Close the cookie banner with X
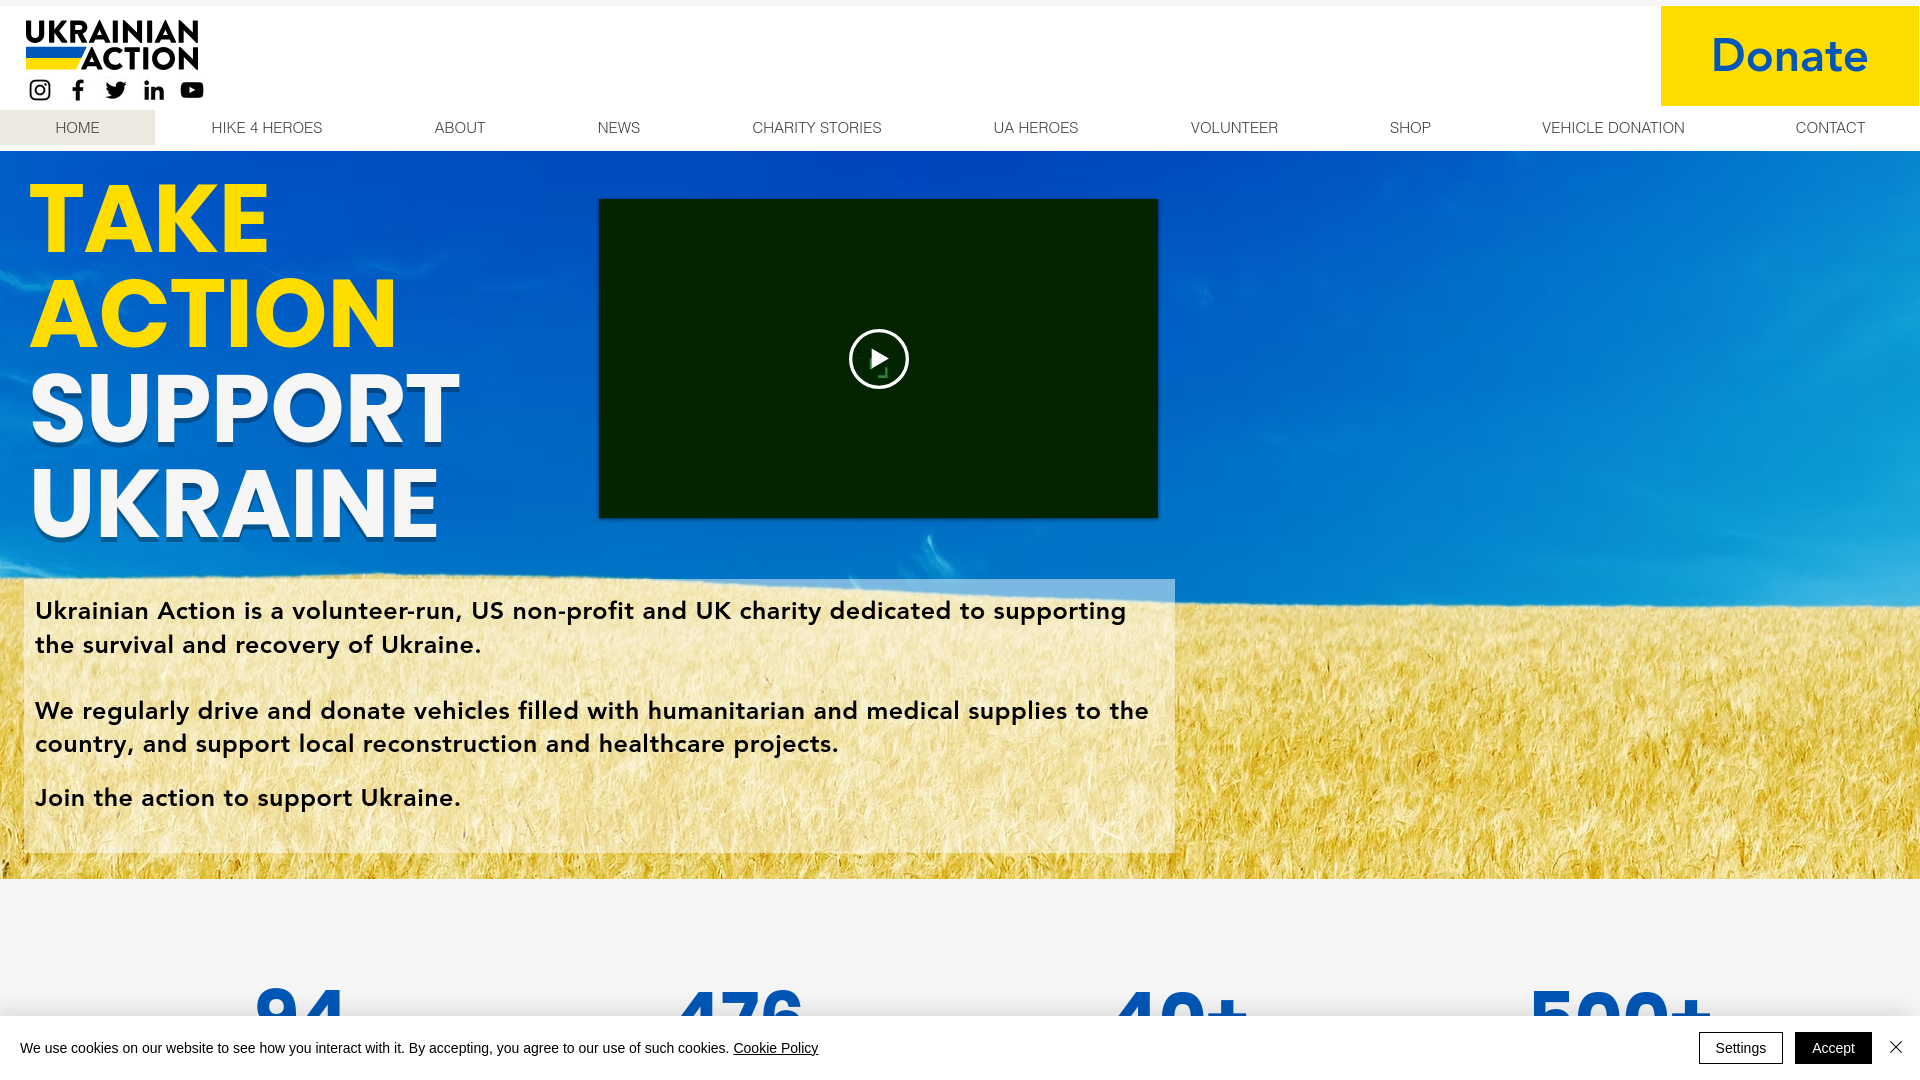Screen dimensions: 1920x1080 1896,1047
